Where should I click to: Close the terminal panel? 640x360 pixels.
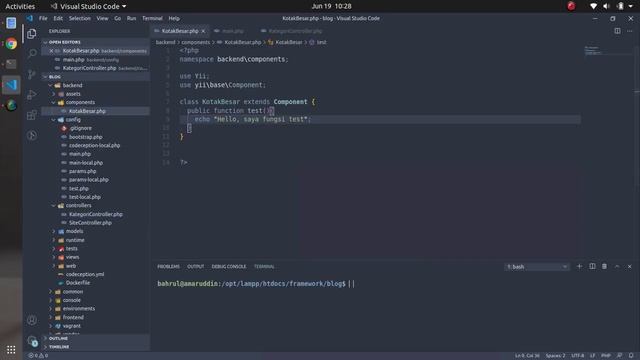point(629,267)
